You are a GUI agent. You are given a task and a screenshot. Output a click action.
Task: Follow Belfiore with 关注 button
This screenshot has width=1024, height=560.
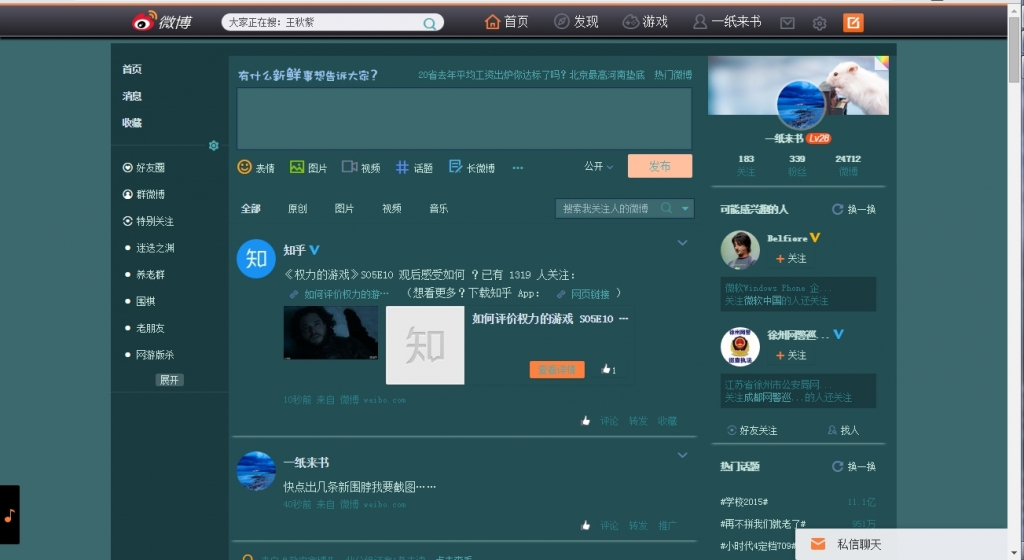(x=791, y=258)
